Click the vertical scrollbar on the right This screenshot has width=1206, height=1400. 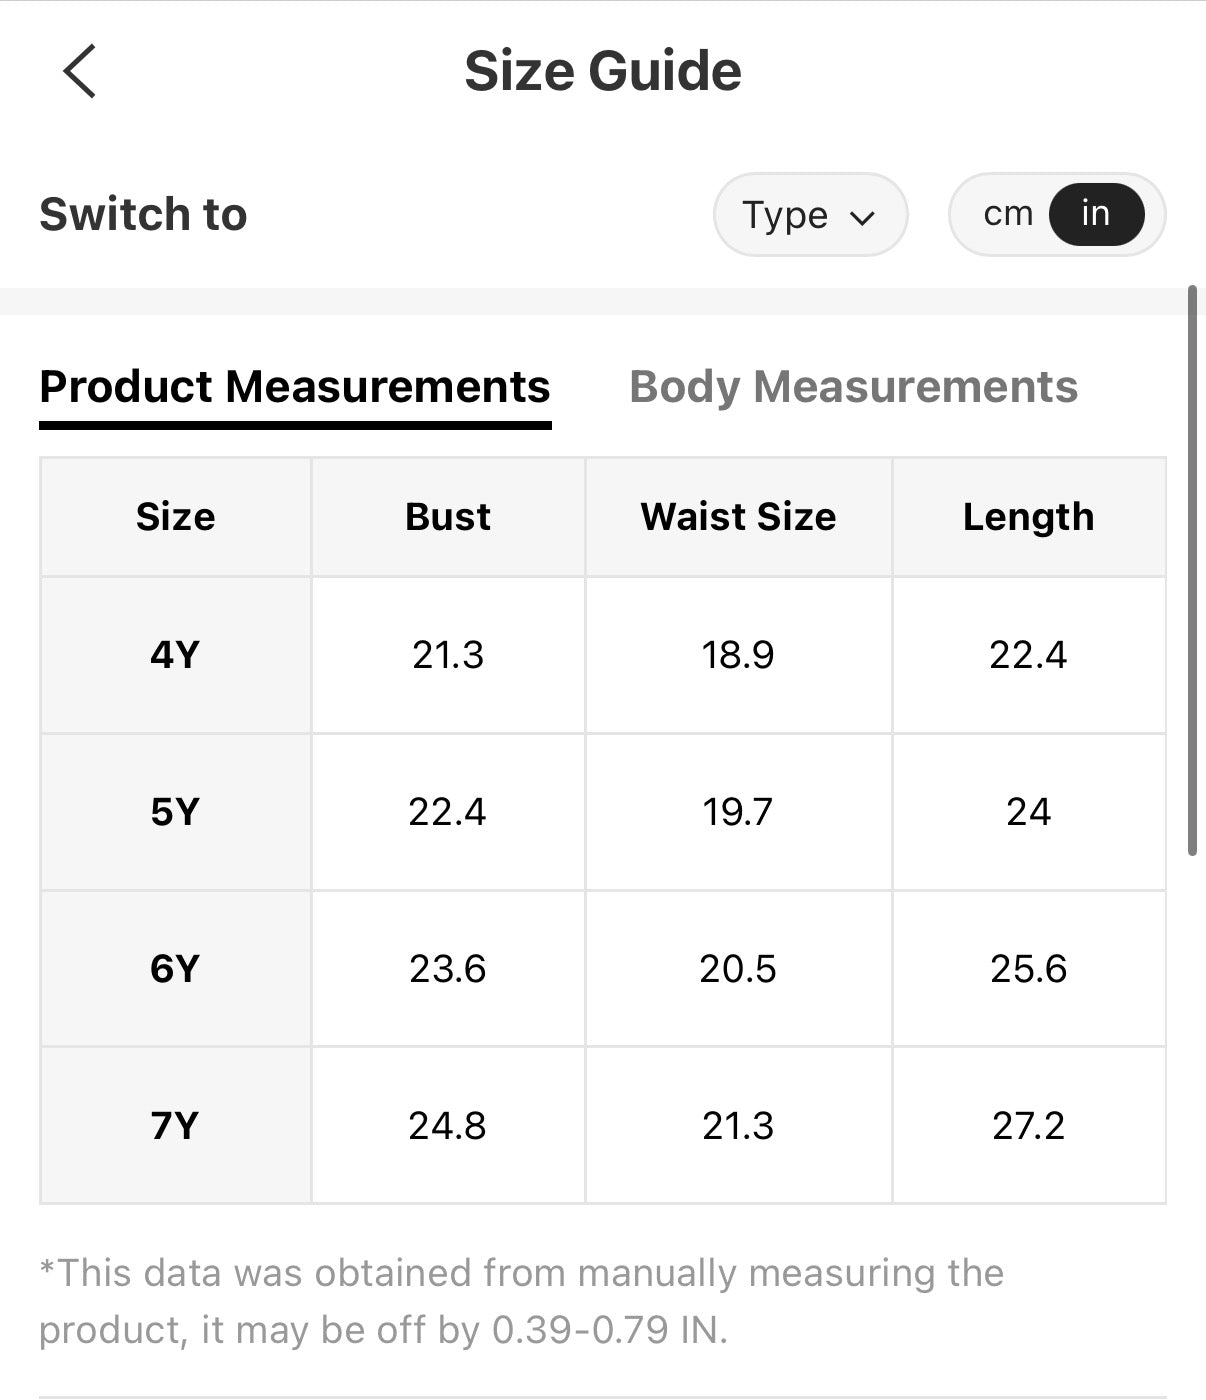pos(1192,570)
